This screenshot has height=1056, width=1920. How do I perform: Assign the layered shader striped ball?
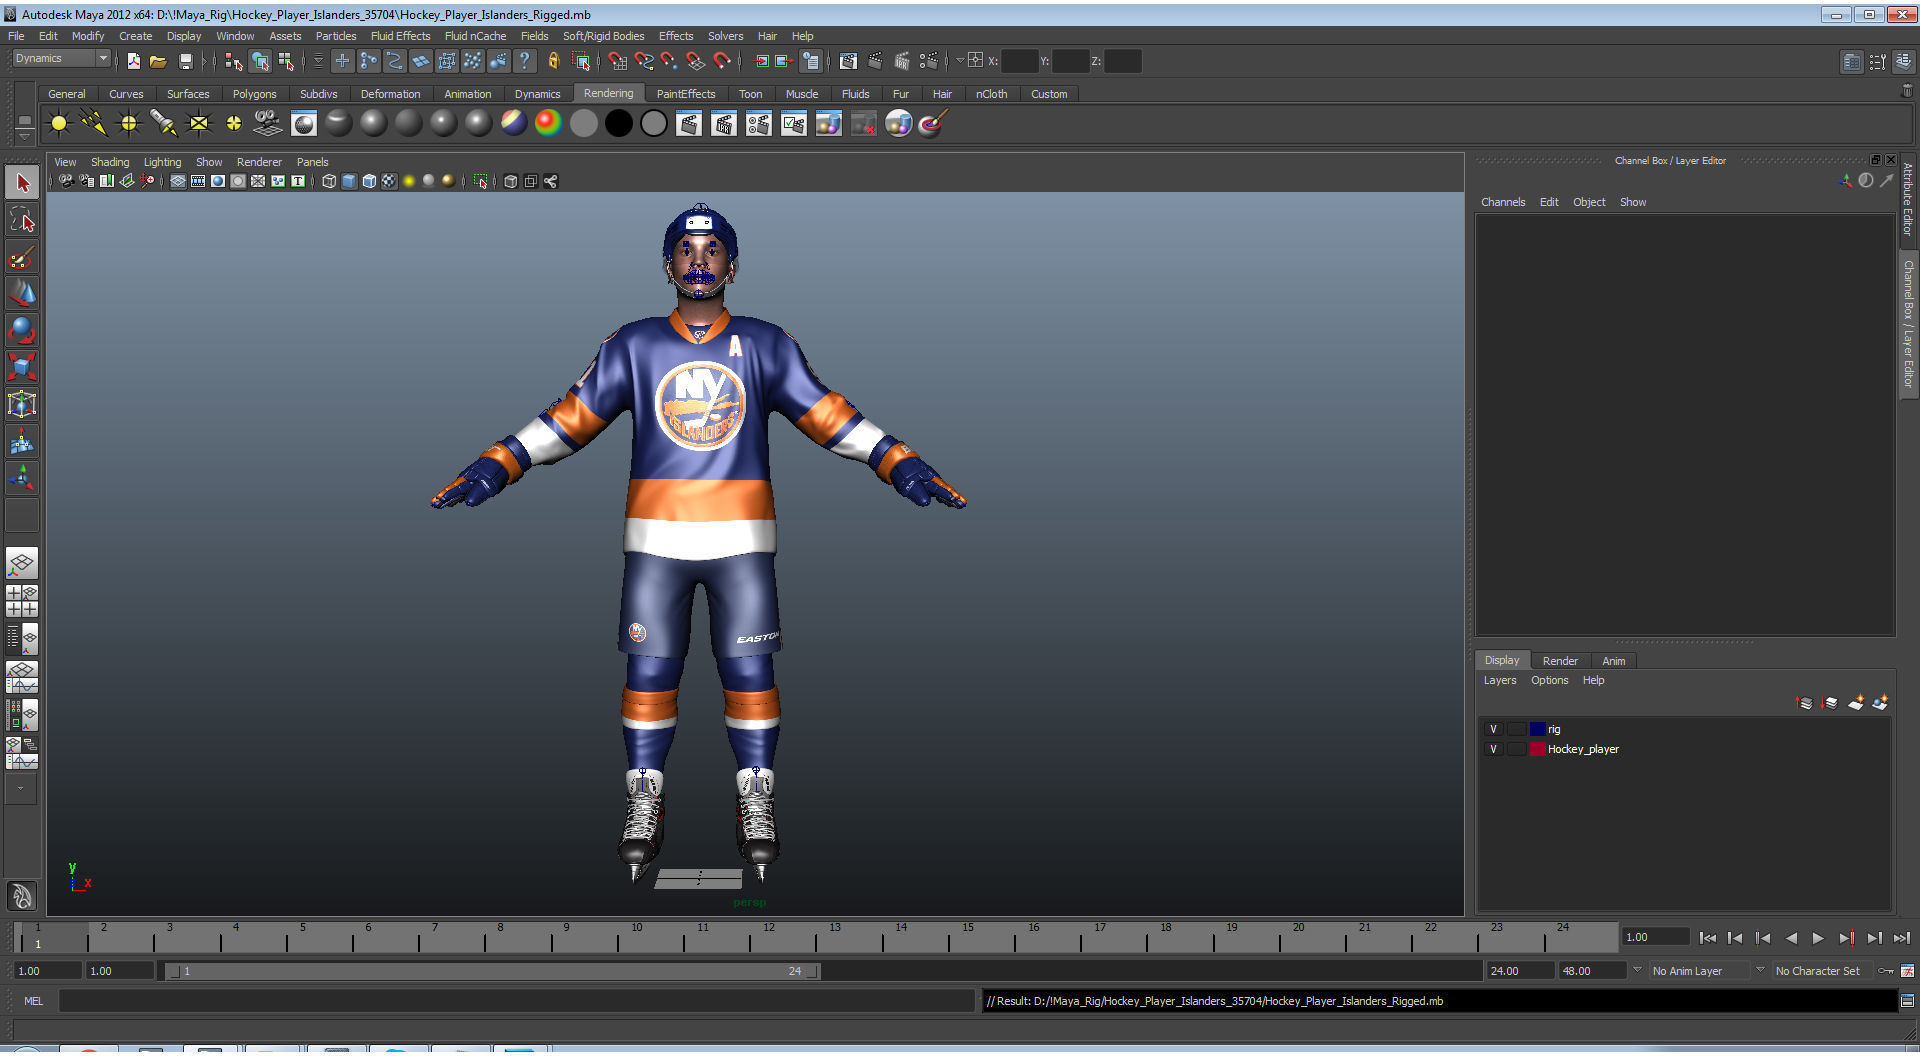point(513,124)
